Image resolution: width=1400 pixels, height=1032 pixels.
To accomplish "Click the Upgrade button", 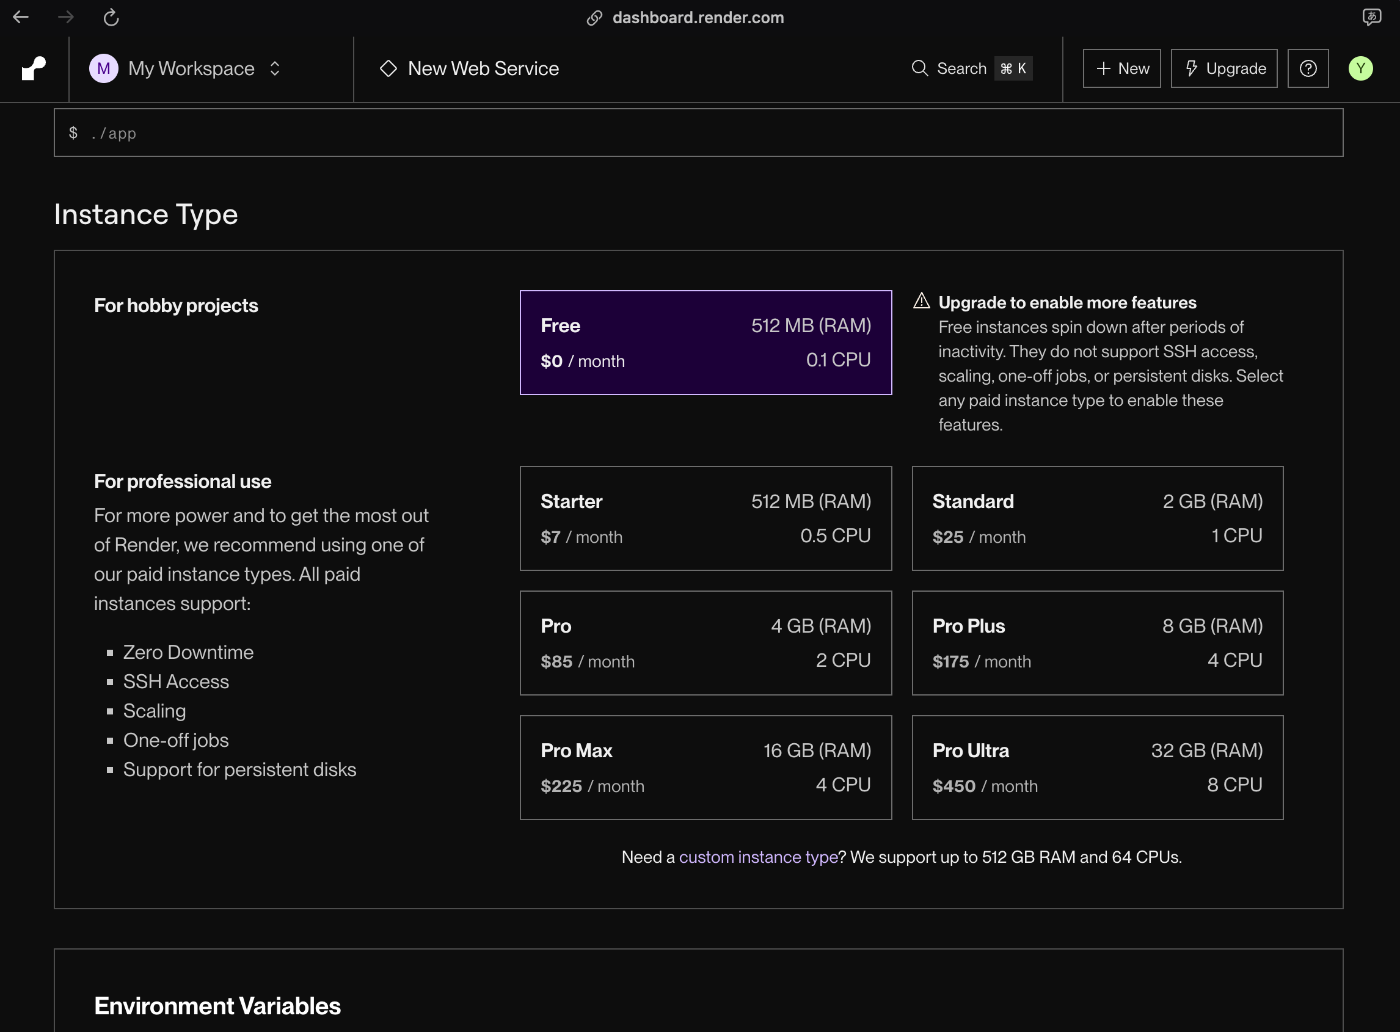I will tap(1224, 68).
